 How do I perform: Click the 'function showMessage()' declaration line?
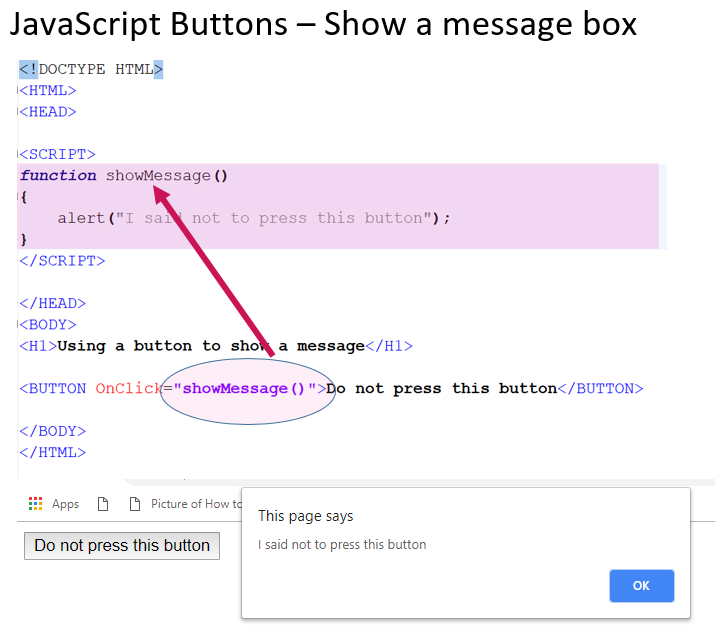(x=124, y=176)
